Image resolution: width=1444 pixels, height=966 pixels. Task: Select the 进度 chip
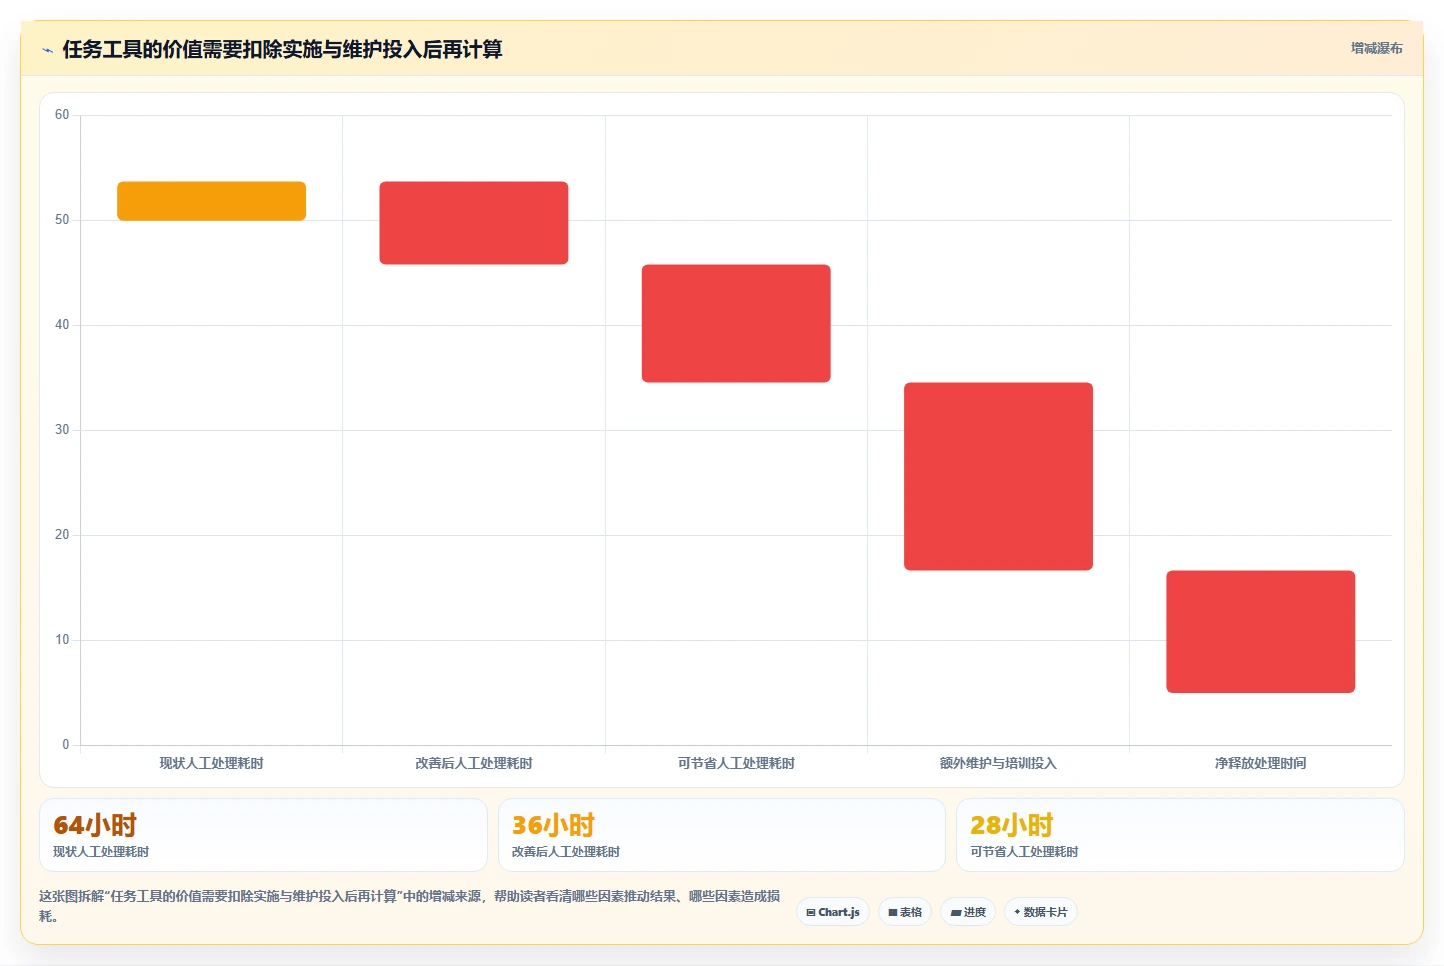coord(968,912)
